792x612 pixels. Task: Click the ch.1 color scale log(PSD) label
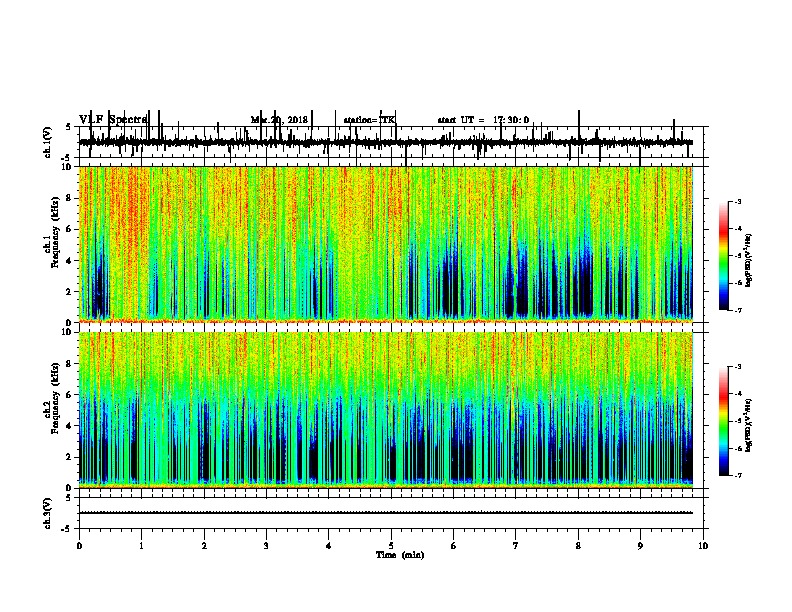tap(749, 260)
